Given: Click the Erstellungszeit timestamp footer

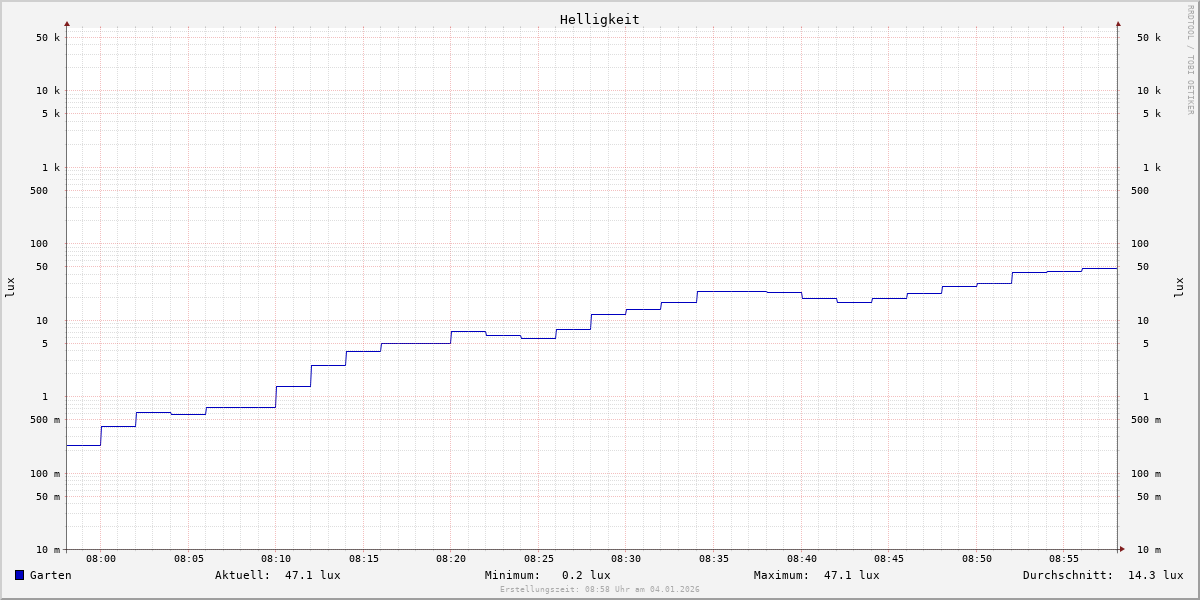Looking at the screenshot, I should [x=599, y=590].
